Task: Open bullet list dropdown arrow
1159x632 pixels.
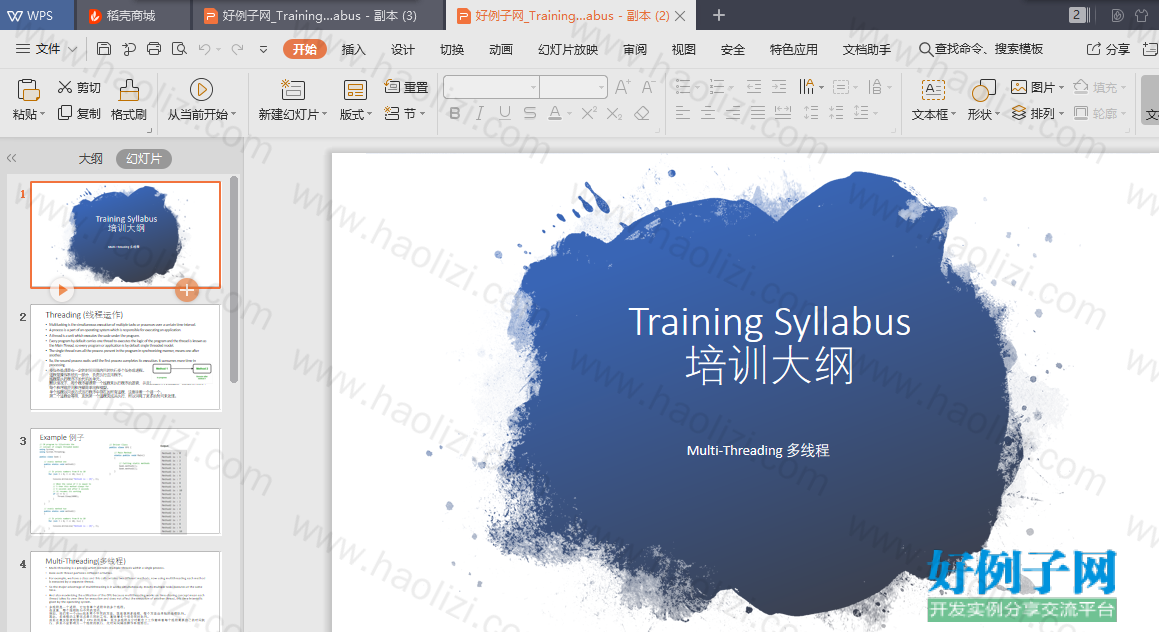Action: 697,88
